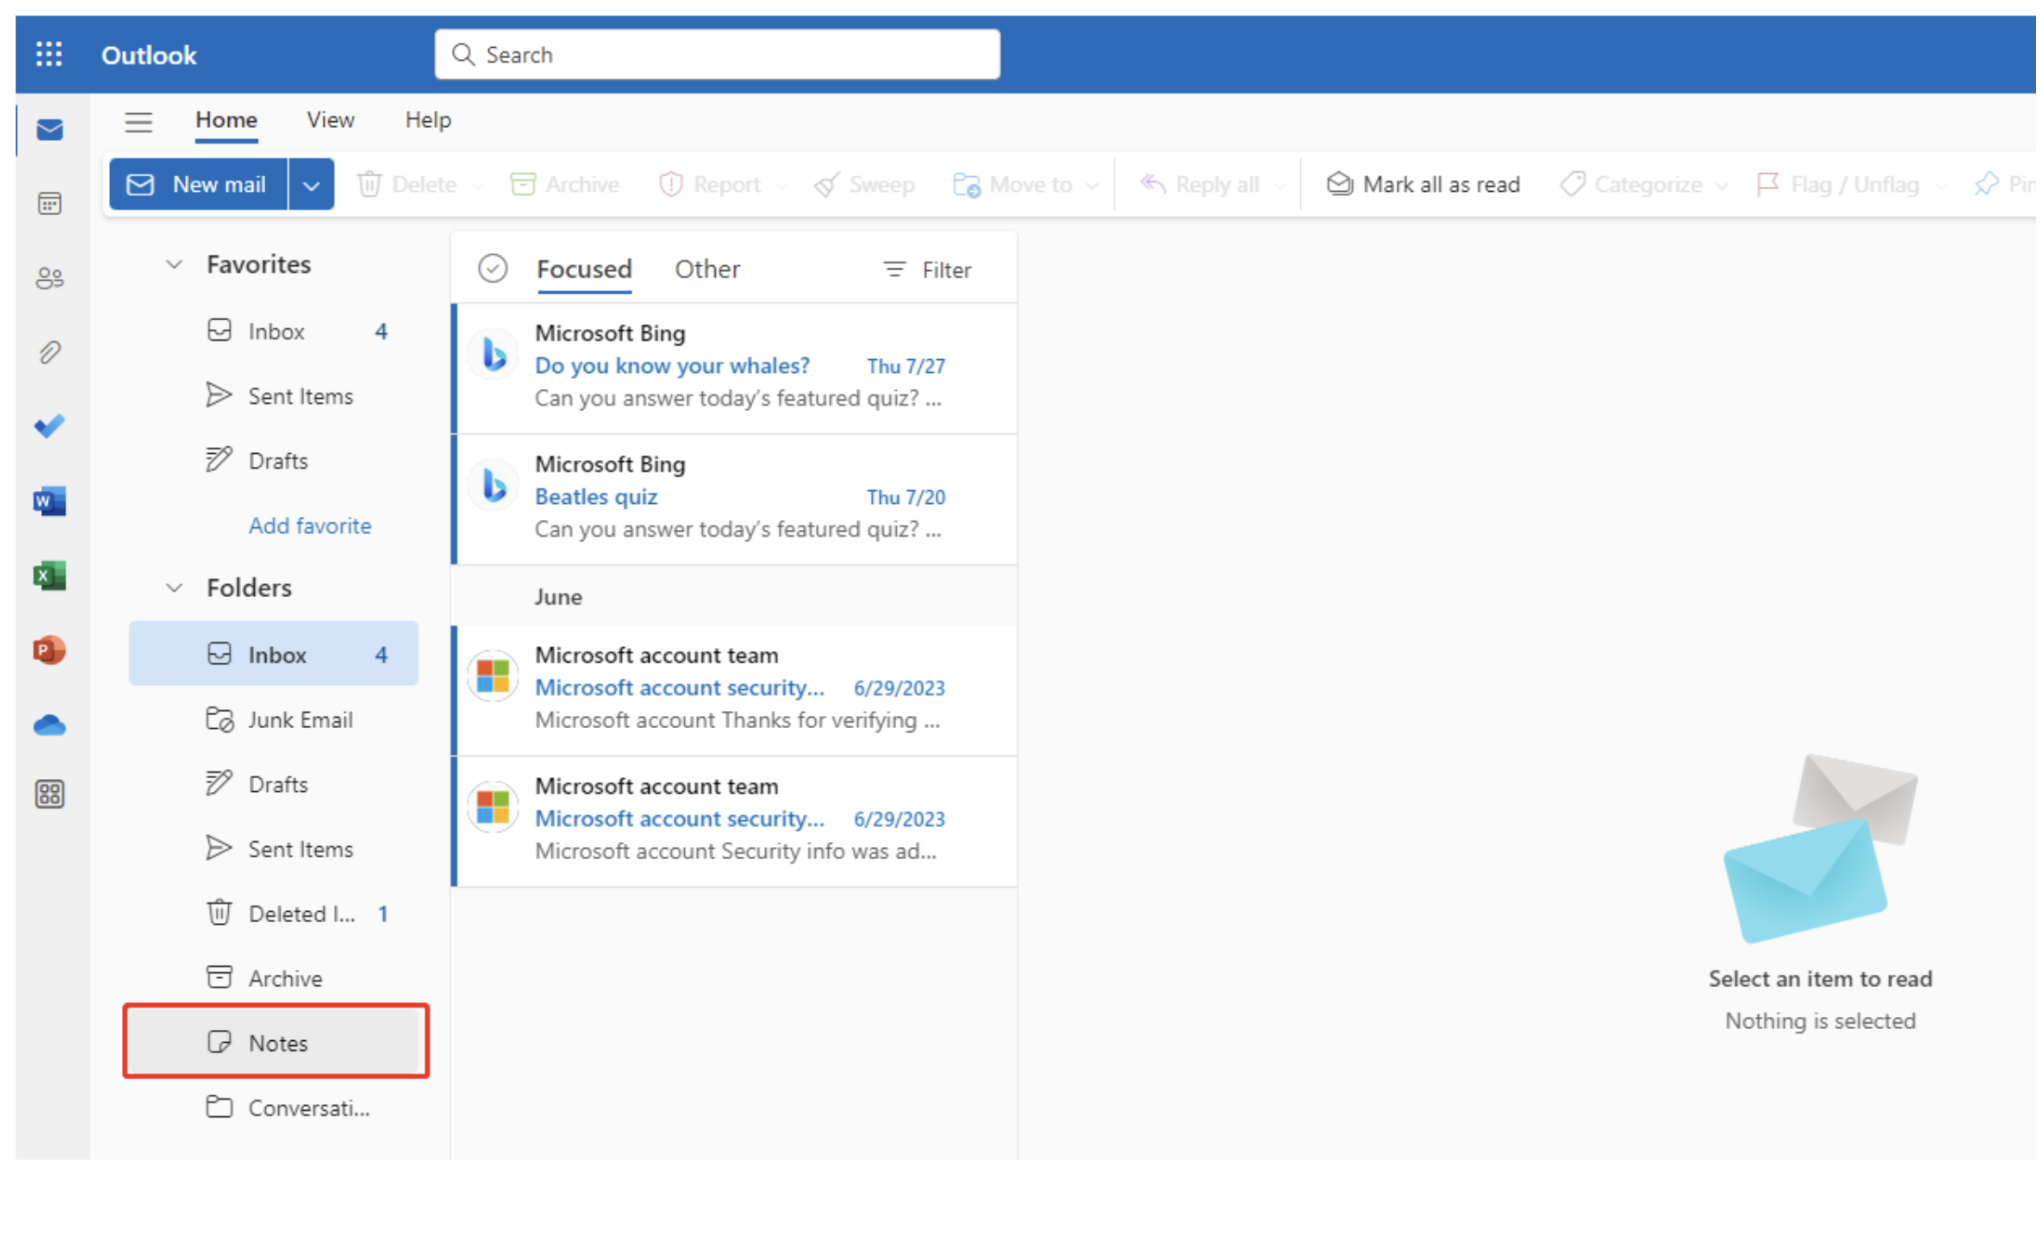Open Sent Items under Folders
This screenshot has width=2040, height=1256.
pos(274,849)
